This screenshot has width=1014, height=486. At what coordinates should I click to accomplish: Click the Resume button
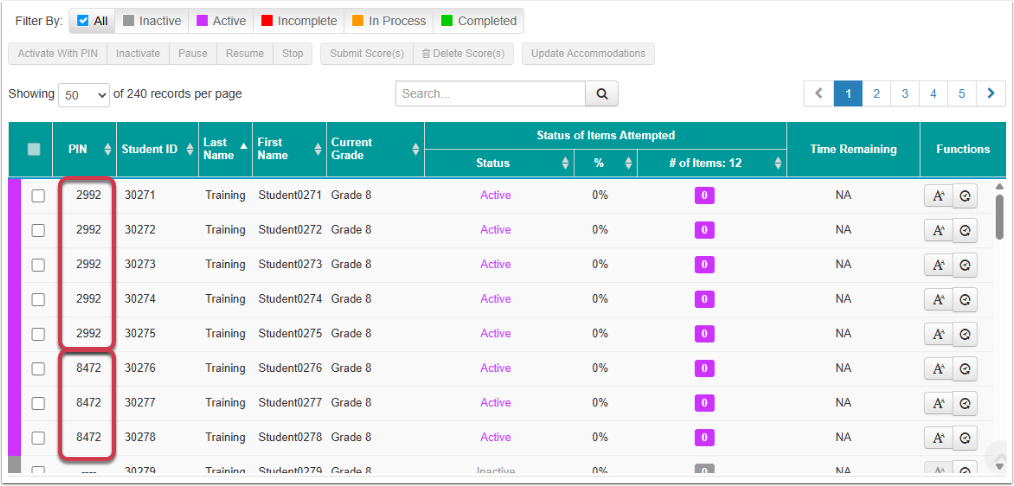click(244, 54)
